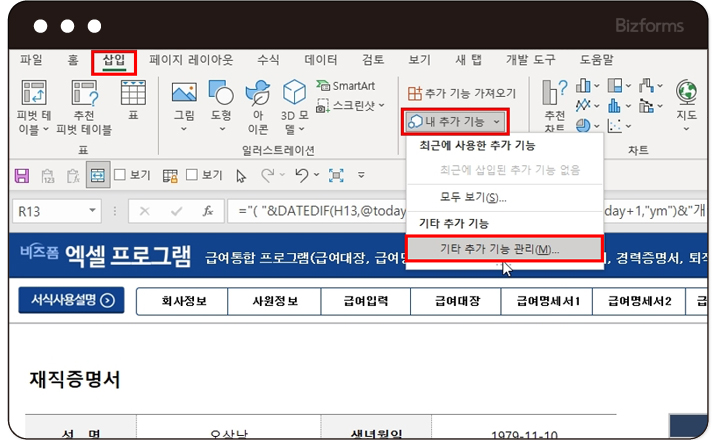Click the 지도 (Maps) globe icon

click(x=686, y=92)
